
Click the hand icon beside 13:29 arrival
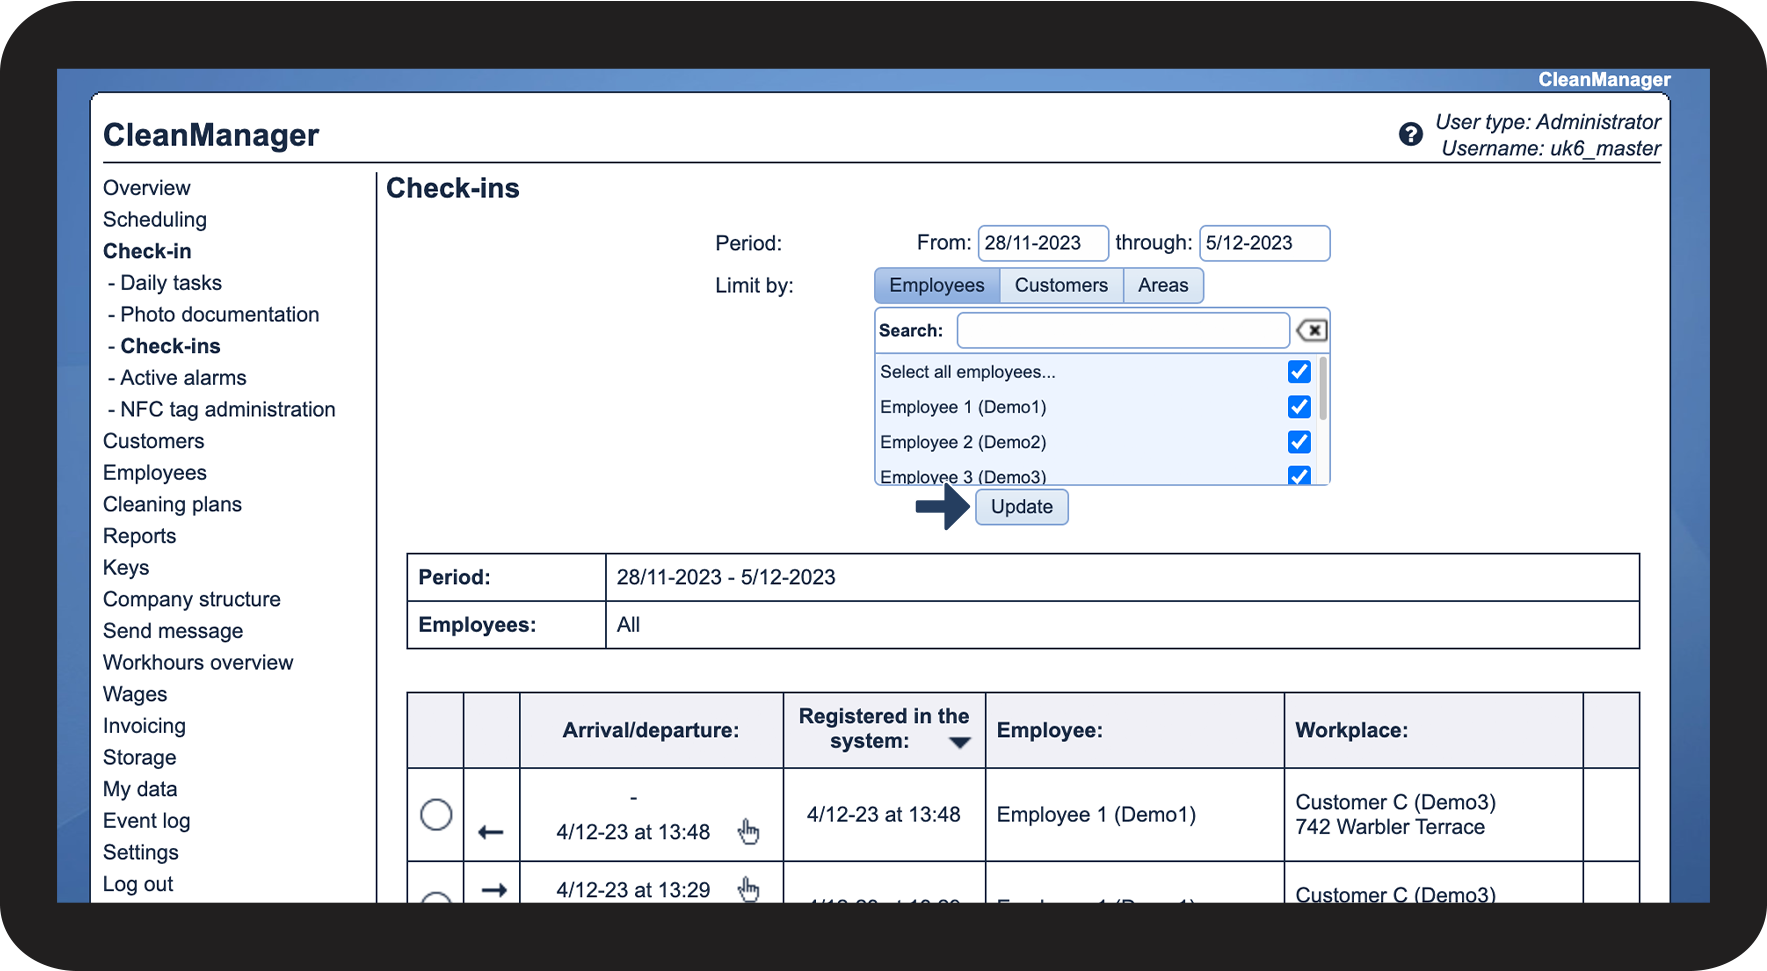tap(748, 888)
